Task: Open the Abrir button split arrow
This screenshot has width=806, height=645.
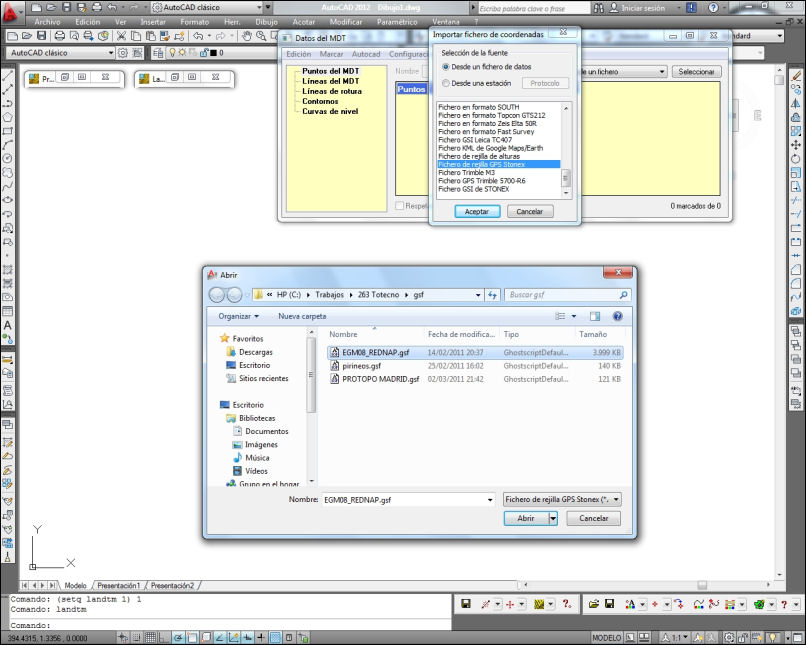Action: 553,518
